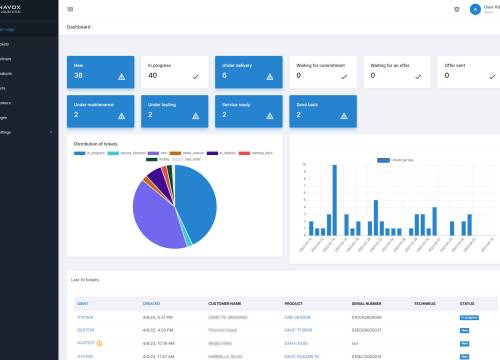Click the checkmark in the Waiting for an offer card
Screen dimensions: 500x360
(418, 77)
